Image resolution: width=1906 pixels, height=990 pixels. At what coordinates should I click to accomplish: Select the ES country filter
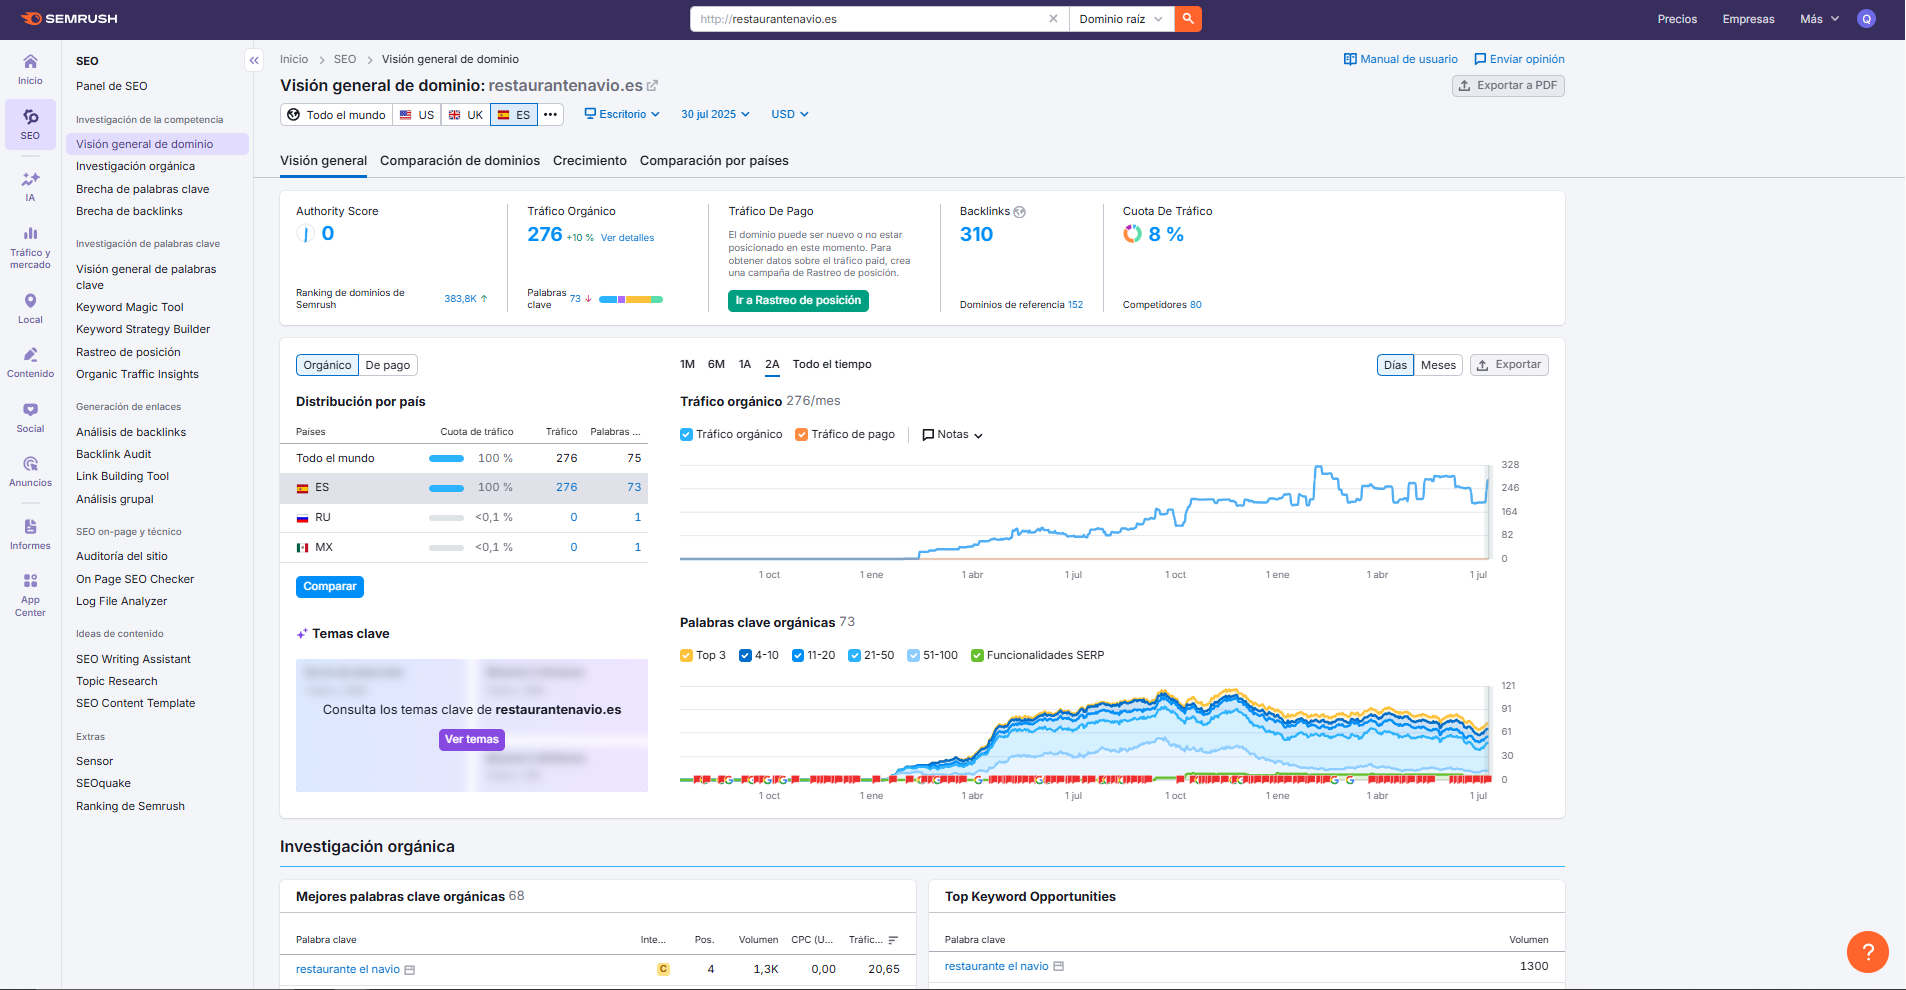(514, 115)
